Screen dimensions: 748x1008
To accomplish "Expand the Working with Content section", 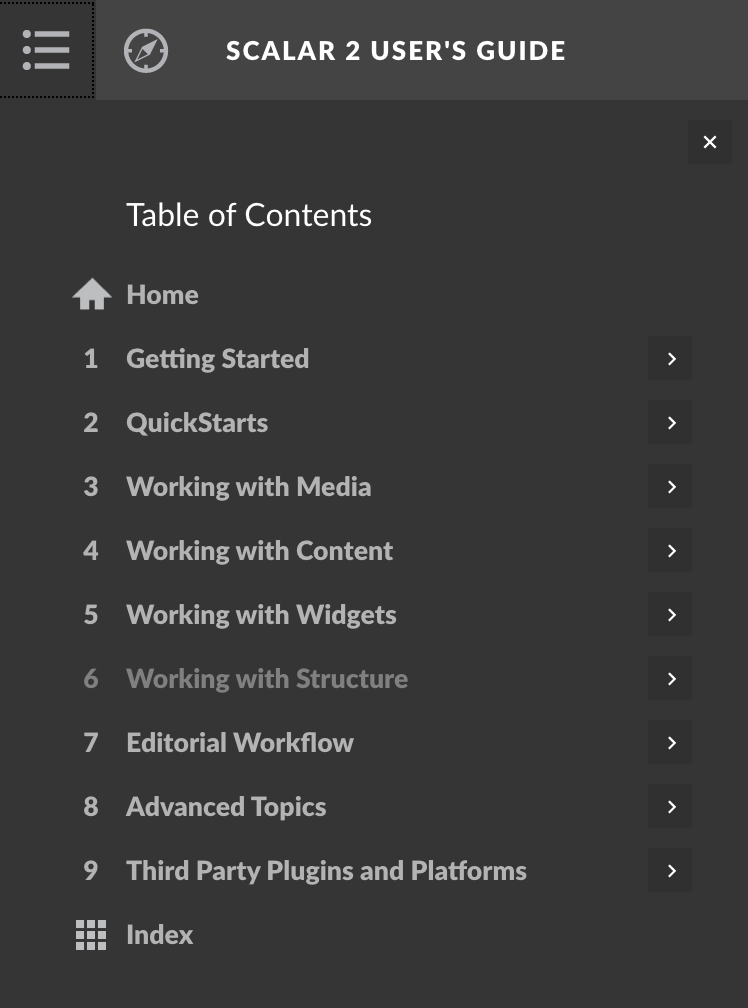I will tap(670, 550).
